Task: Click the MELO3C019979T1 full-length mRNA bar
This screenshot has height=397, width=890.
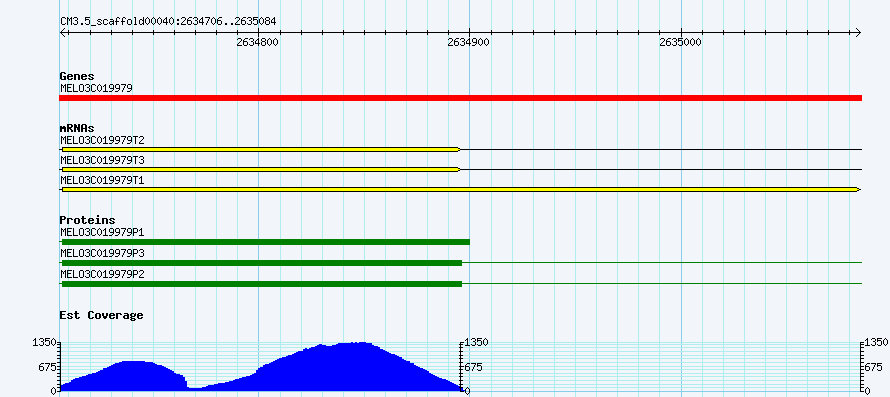Action: tap(460, 189)
